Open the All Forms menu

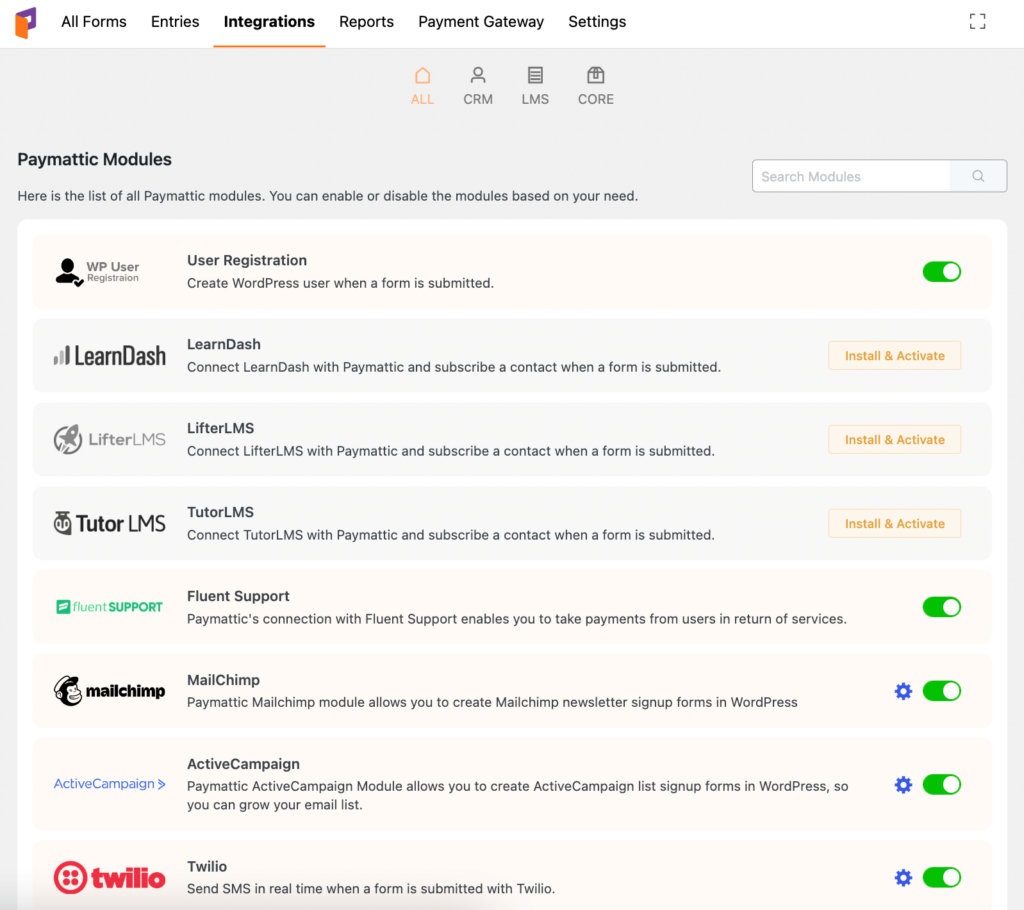[94, 22]
